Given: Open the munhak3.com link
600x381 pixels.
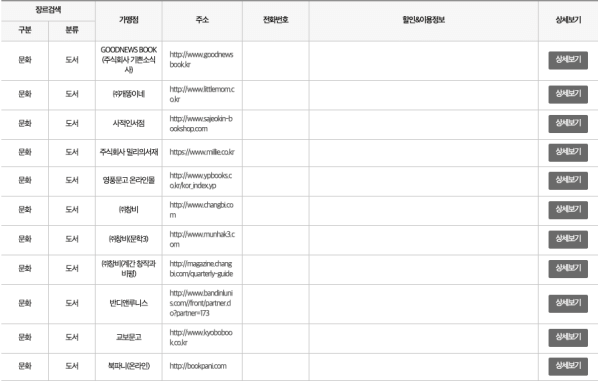Looking at the screenshot, I should click(x=202, y=239).
